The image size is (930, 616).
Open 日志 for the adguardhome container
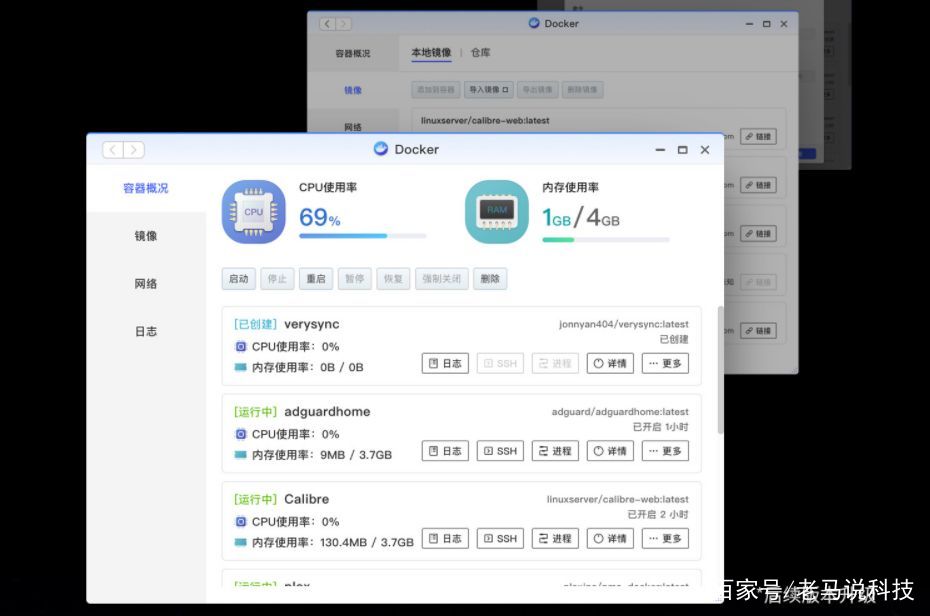point(445,451)
